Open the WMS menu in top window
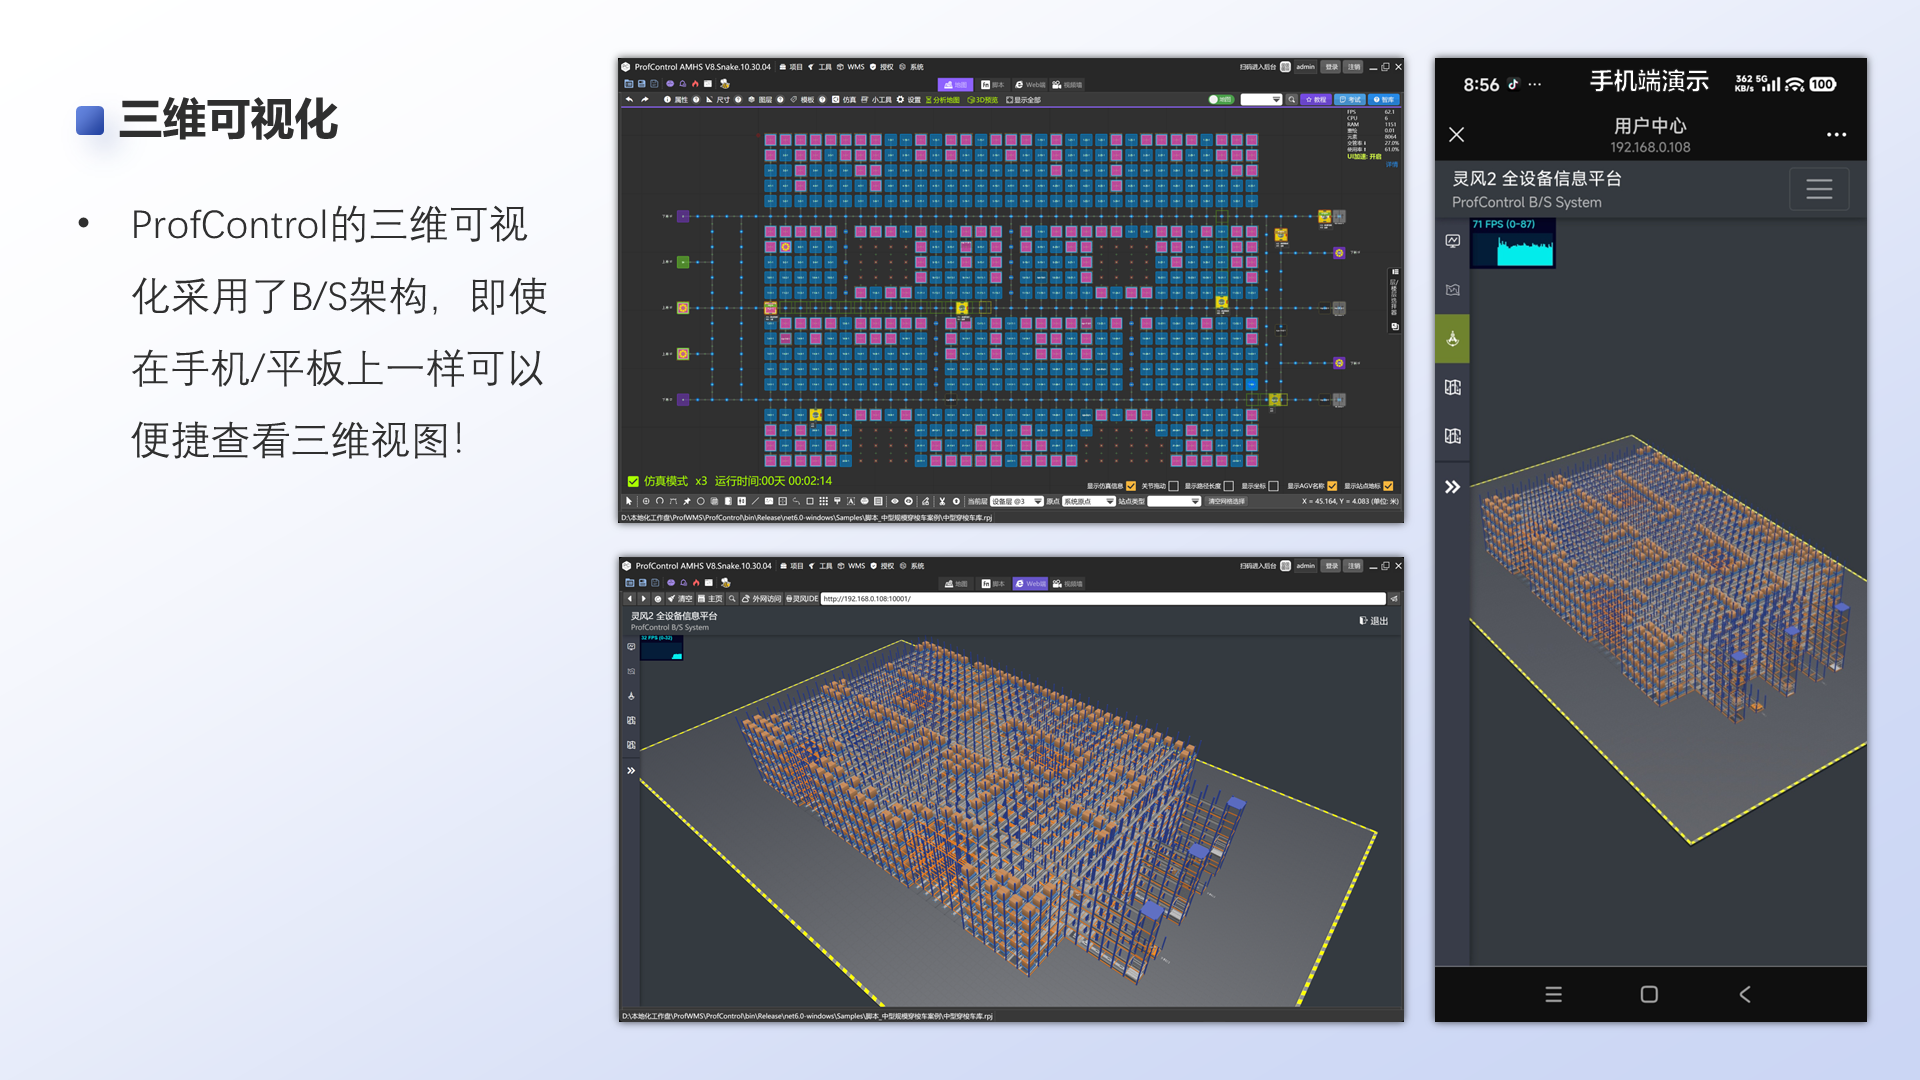The image size is (1920, 1080). pos(851,67)
